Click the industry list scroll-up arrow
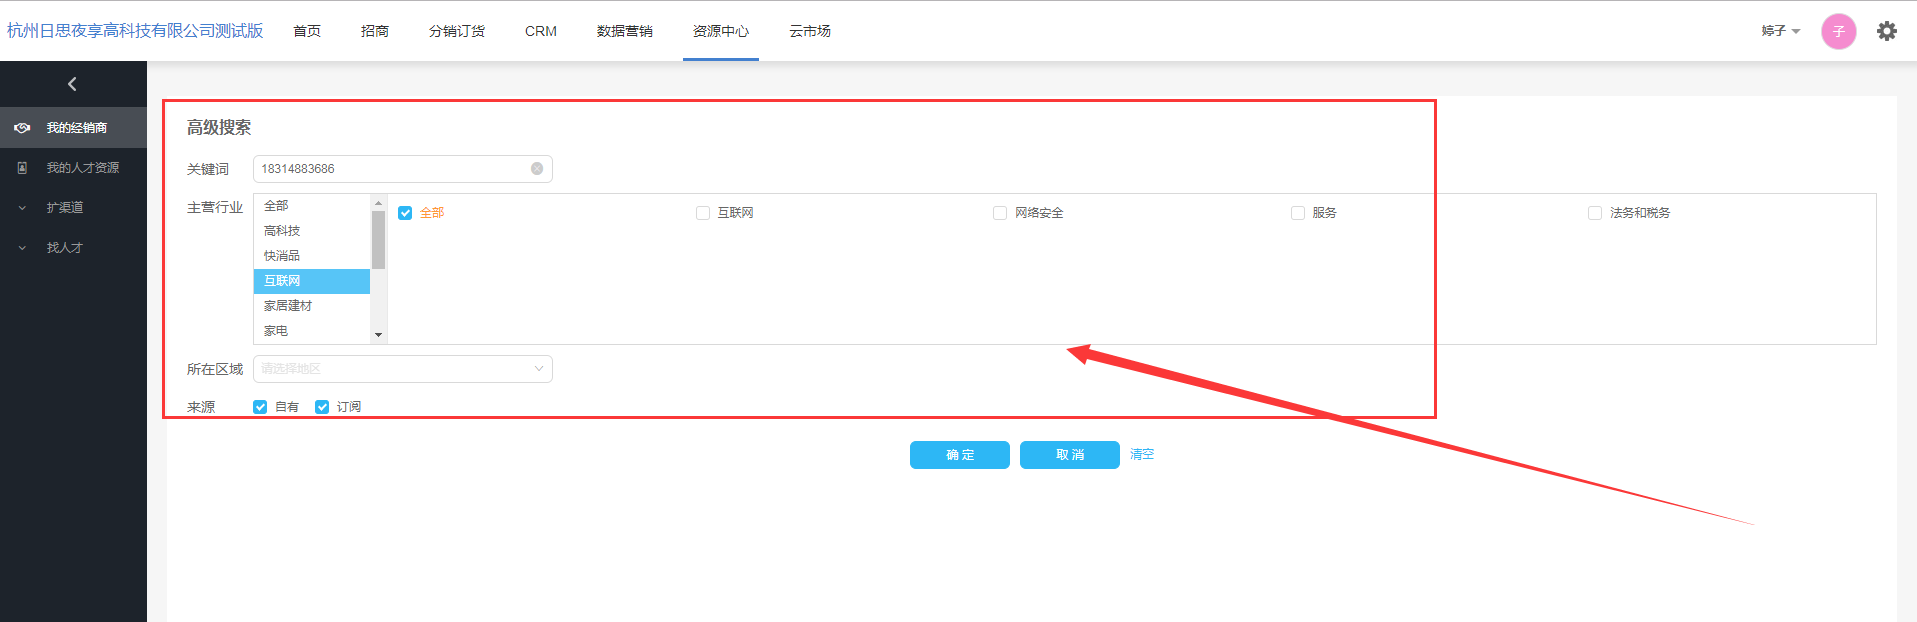 [x=378, y=203]
